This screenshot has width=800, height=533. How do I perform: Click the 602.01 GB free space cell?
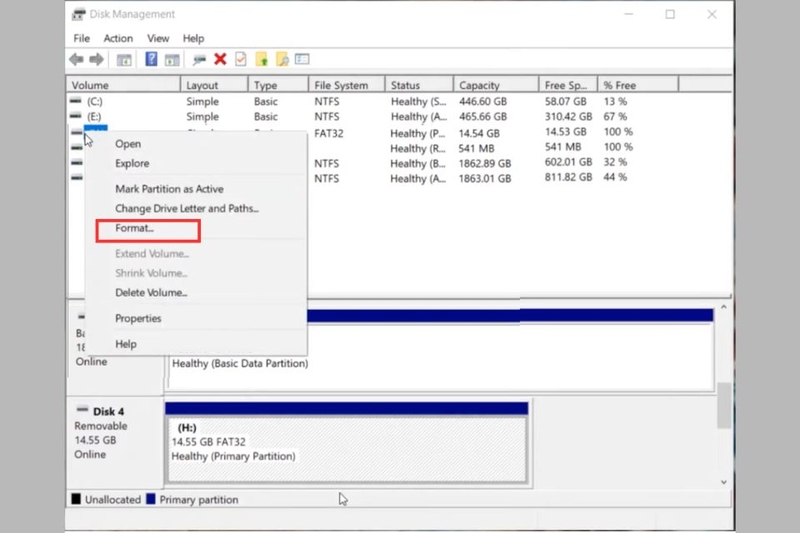568,162
